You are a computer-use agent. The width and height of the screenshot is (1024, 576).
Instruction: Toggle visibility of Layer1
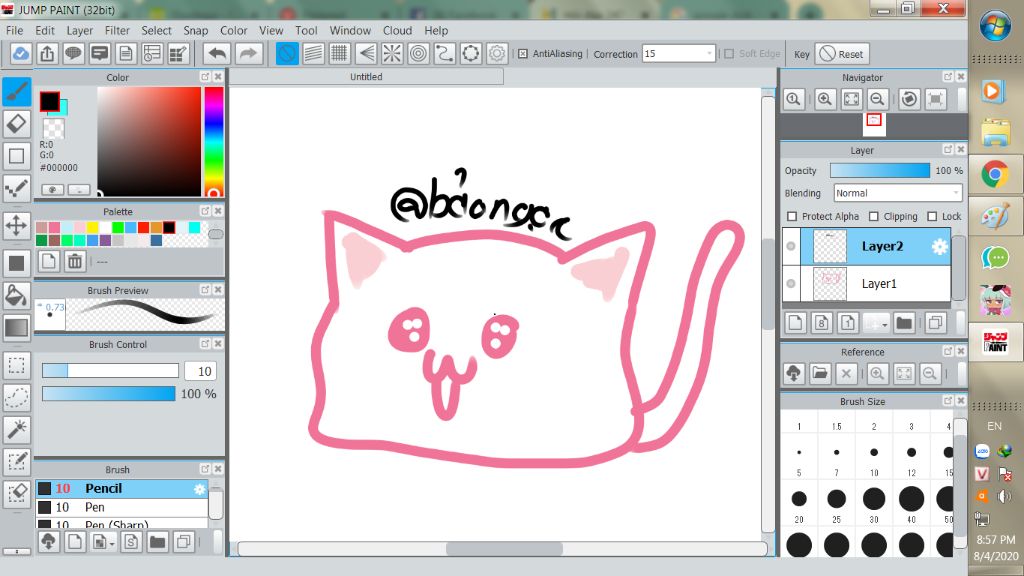point(791,283)
